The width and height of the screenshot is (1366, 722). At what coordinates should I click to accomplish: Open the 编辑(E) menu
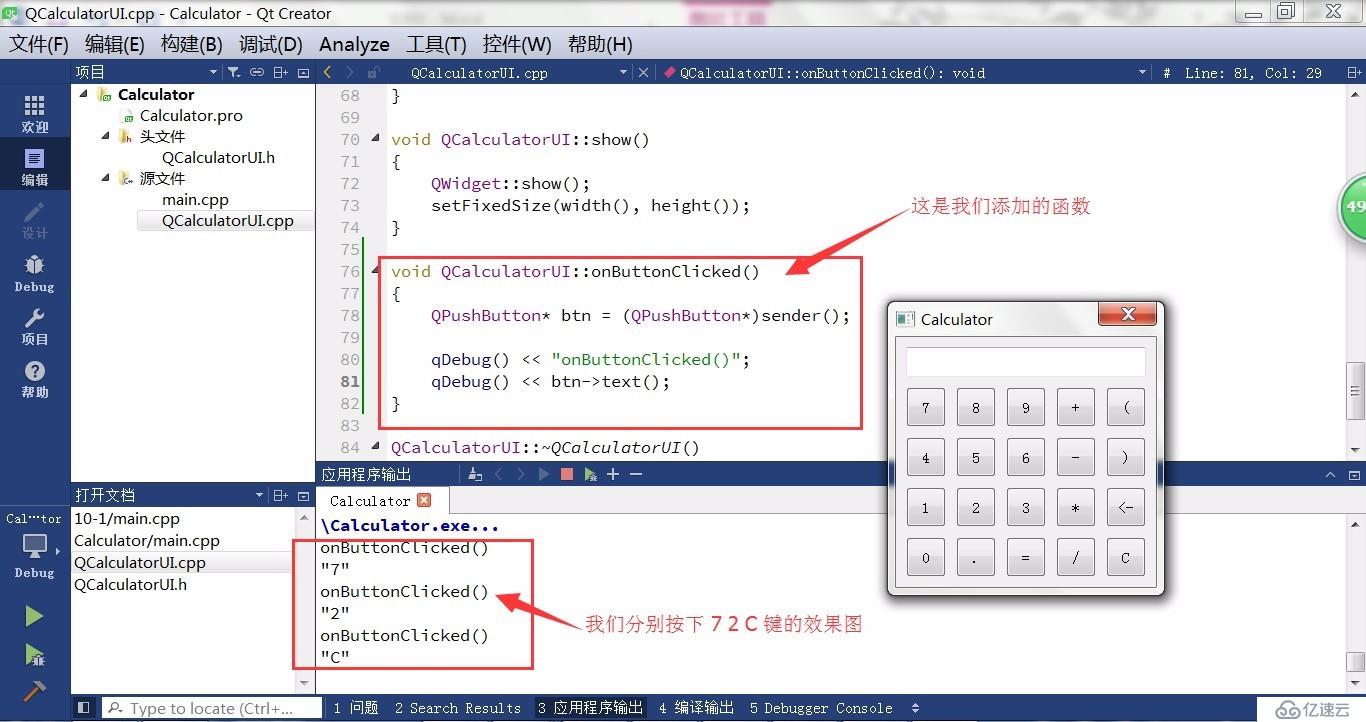click(114, 45)
